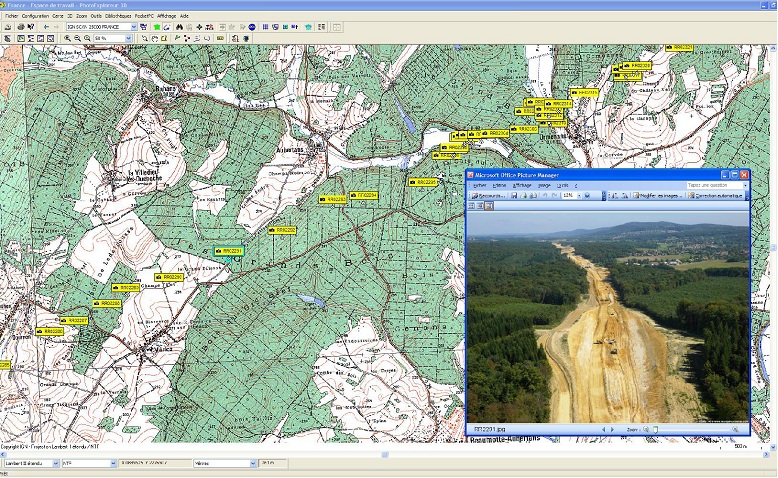Open the 50 % zoom level dropdown
Screen dimensions: 778x478
tap(129, 38)
